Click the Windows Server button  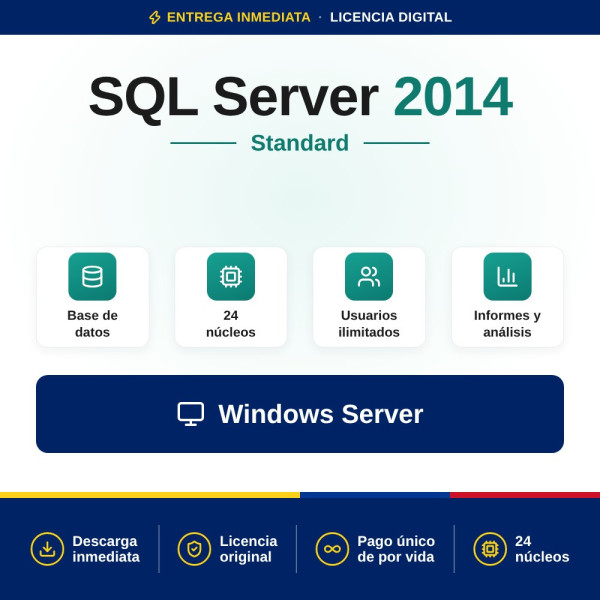[300, 414]
